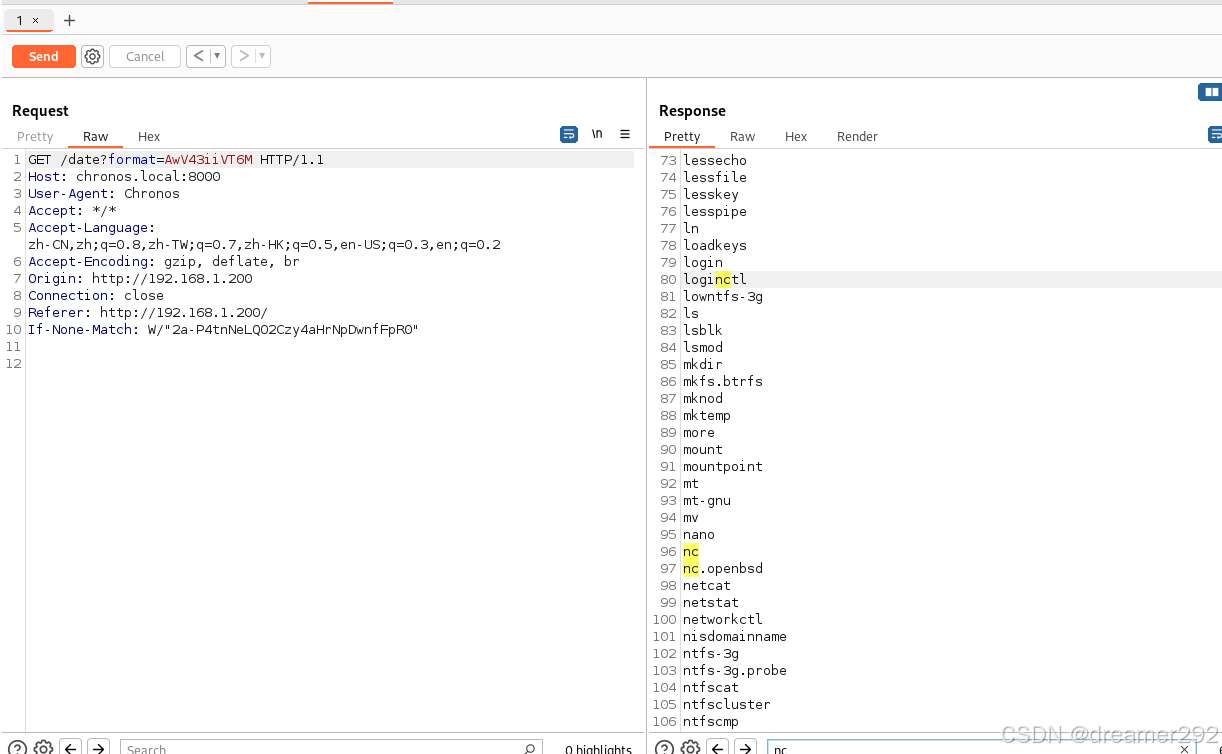
Task: Click the Accept-Language header name
Action: (x=92, y=228)
